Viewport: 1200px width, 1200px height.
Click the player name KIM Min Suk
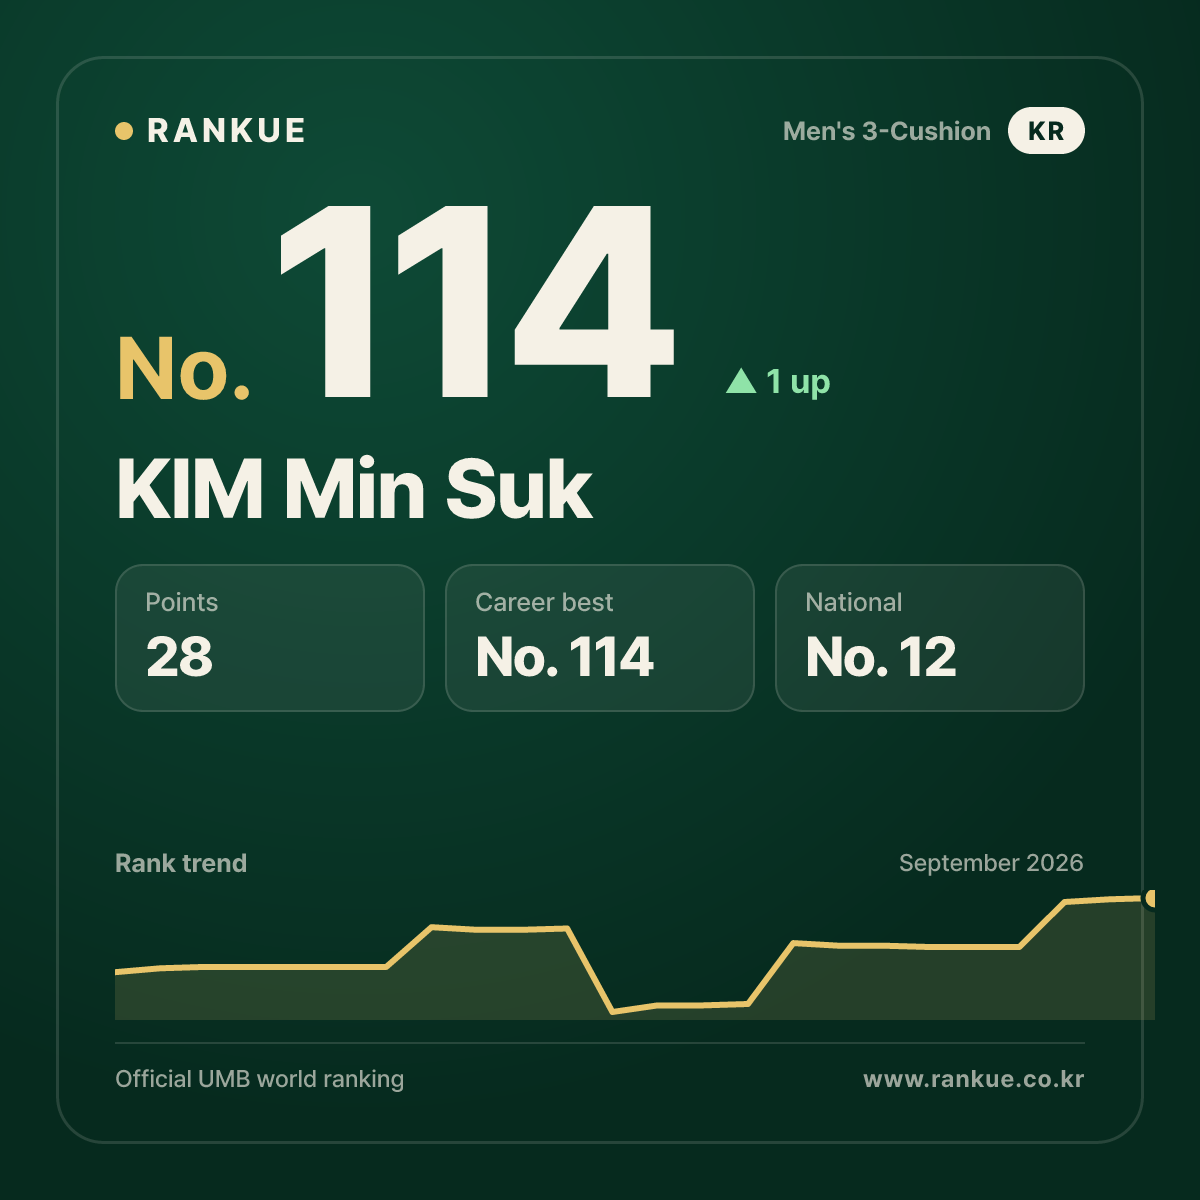354,489
